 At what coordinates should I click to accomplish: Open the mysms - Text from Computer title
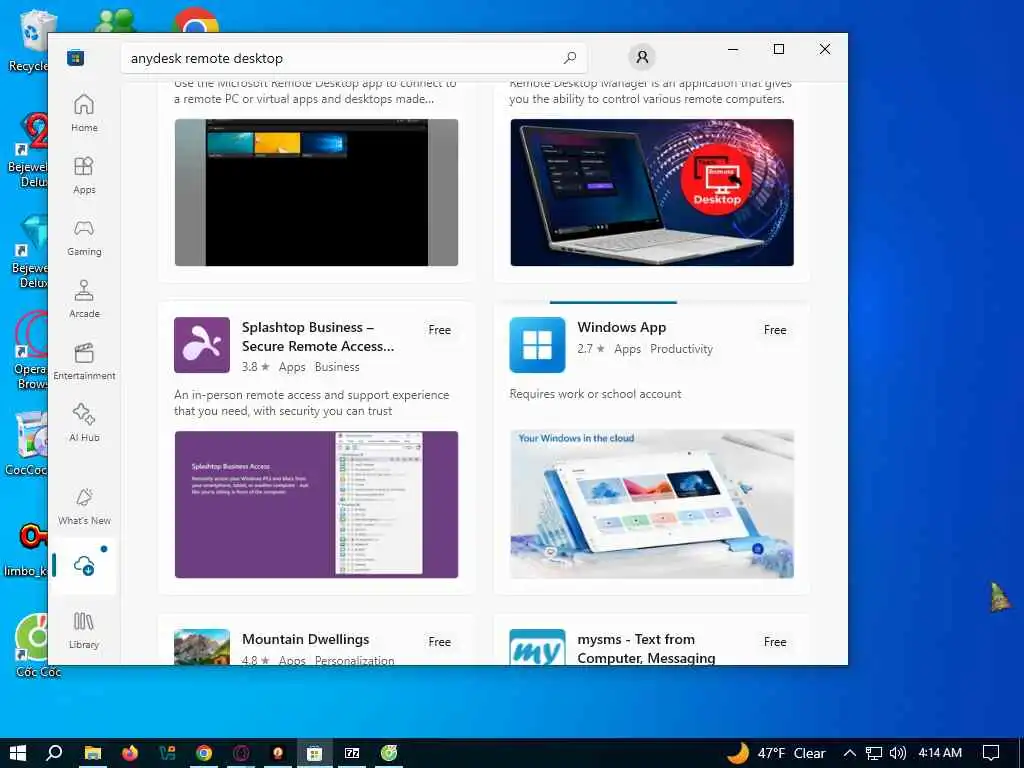pyautogui.click(x=647, y=648)
